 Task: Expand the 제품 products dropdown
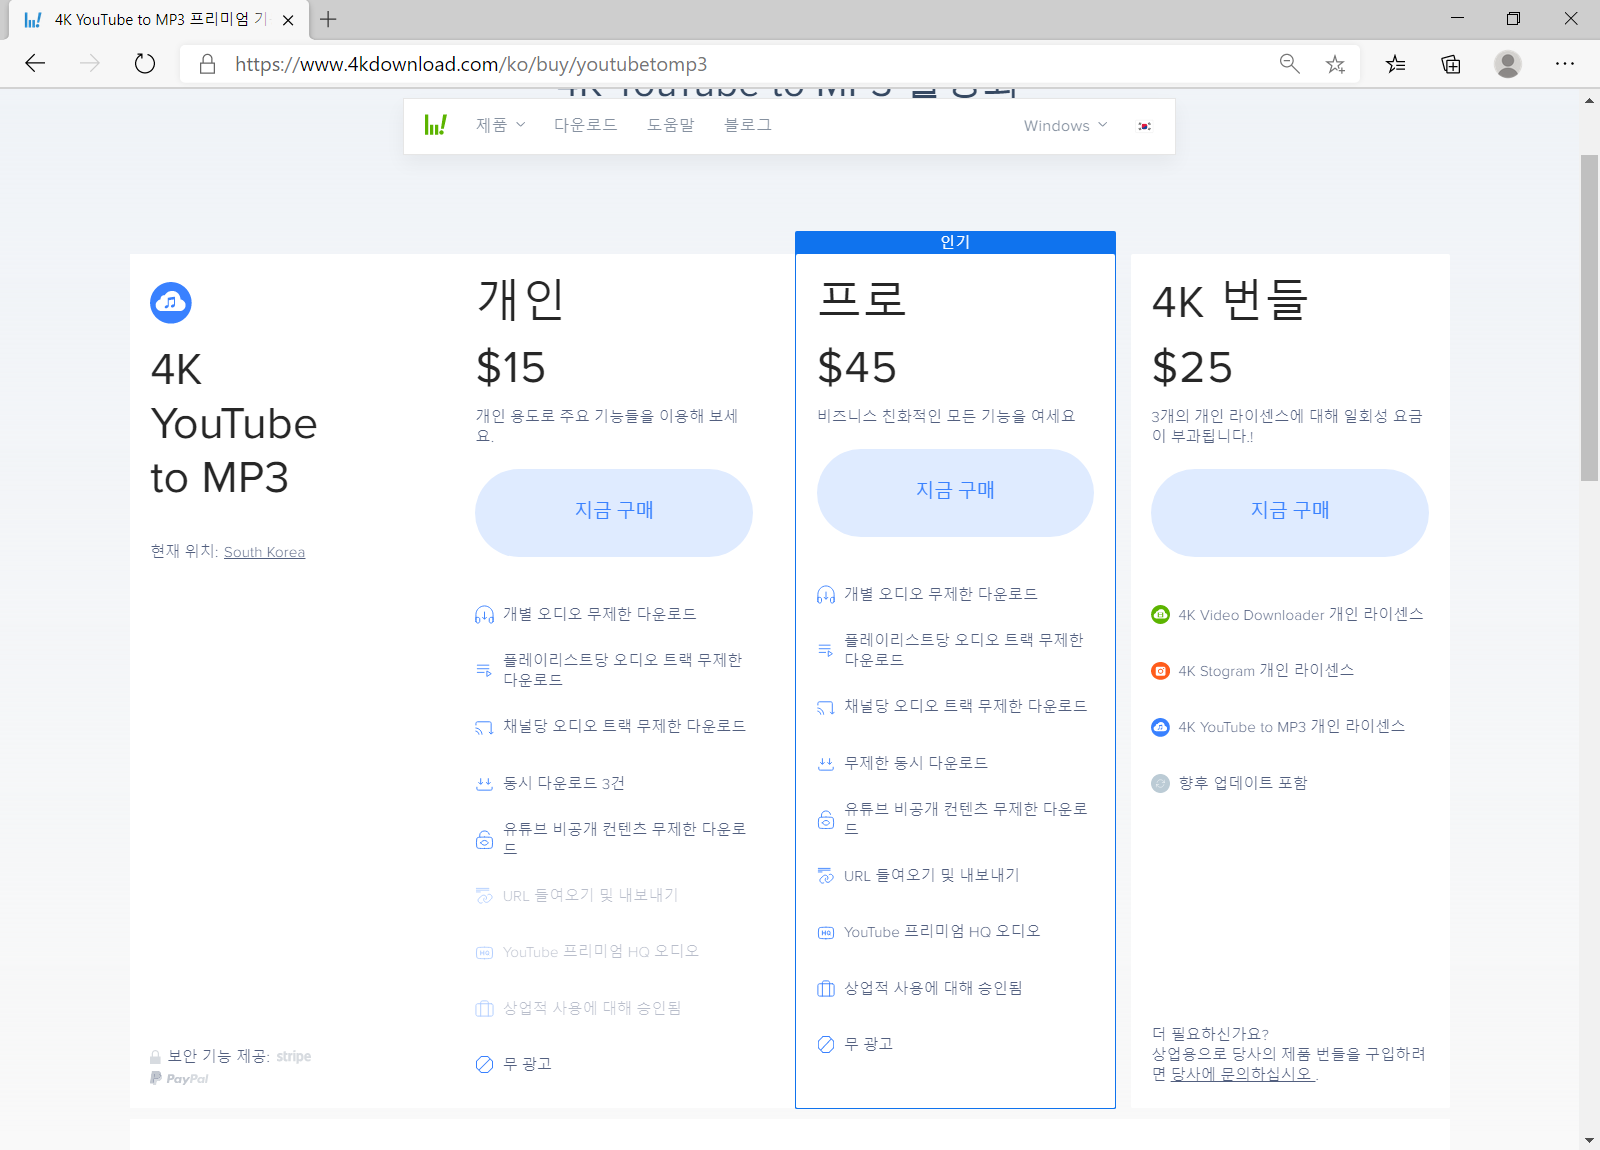click(x=500, y=125)
